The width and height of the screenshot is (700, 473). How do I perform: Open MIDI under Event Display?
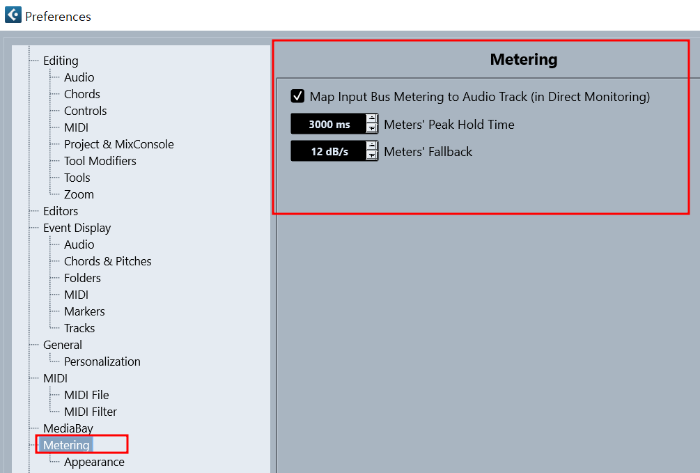coord(76,295)
